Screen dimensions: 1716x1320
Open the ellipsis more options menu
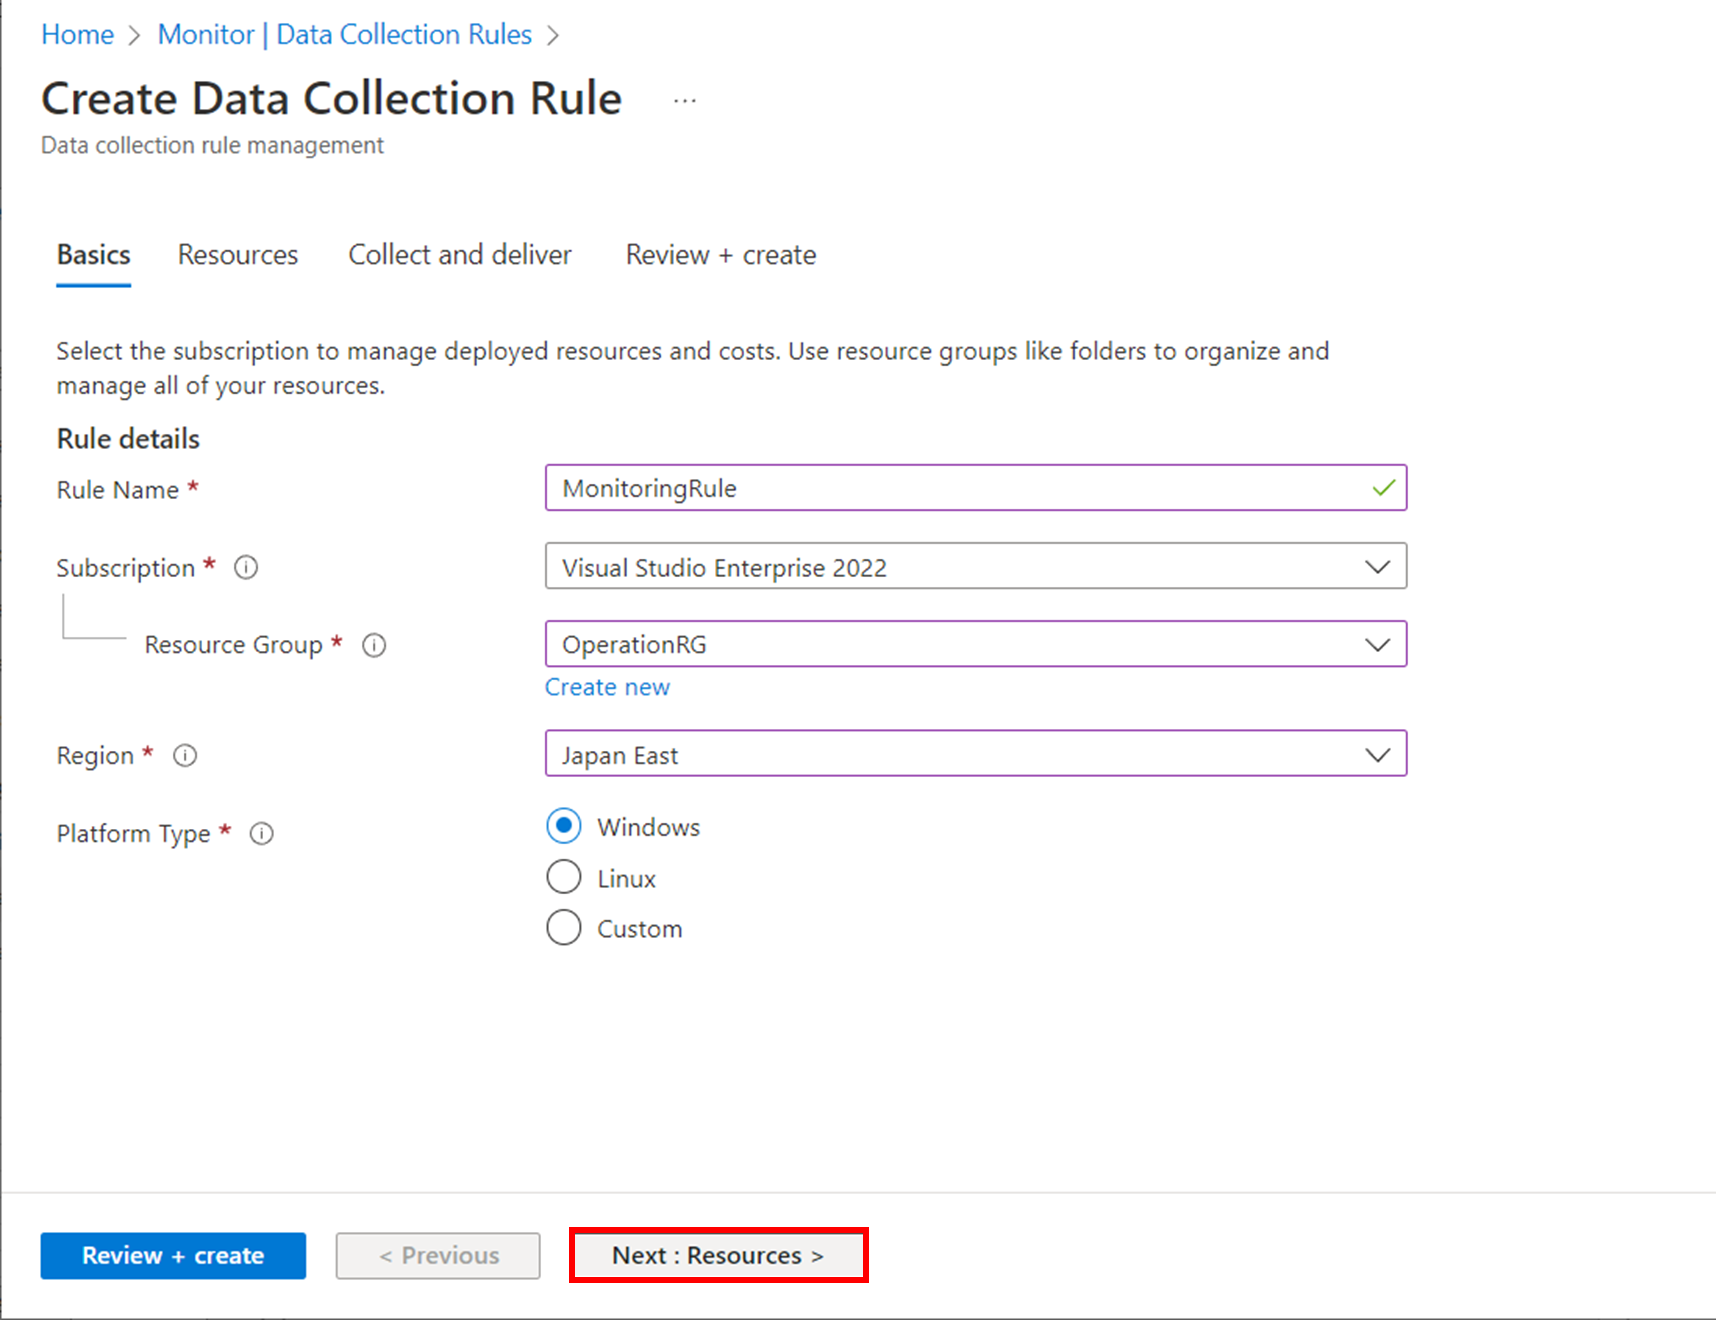(685, 100)
